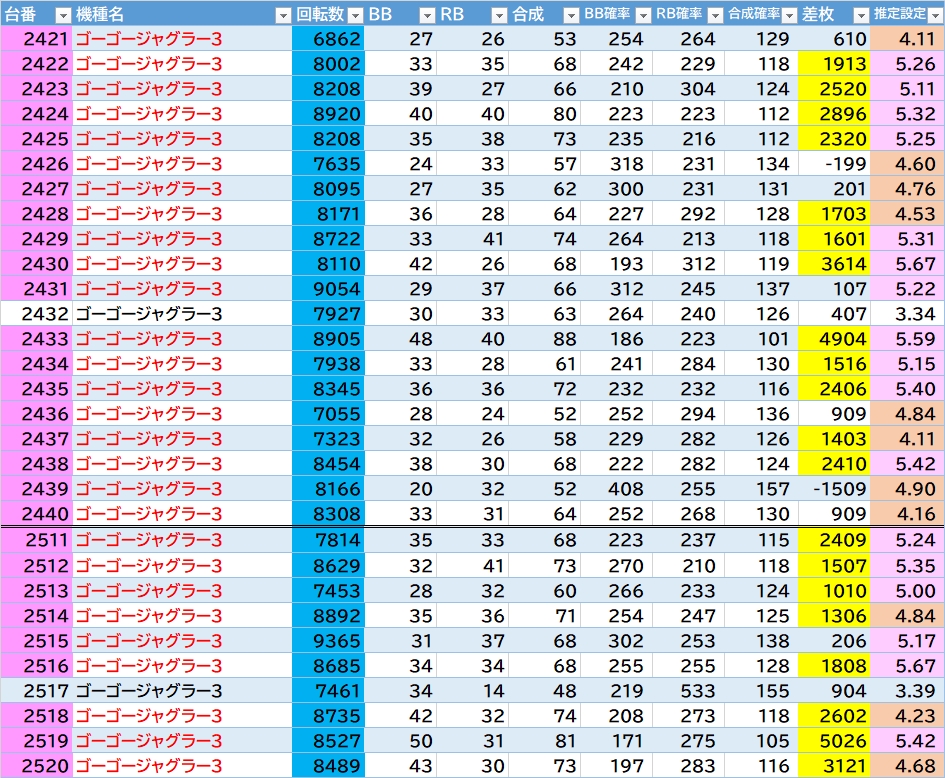Select the estimated setting cell 4.60
This screenshot has width=945, height=778.
coord(908,164)
